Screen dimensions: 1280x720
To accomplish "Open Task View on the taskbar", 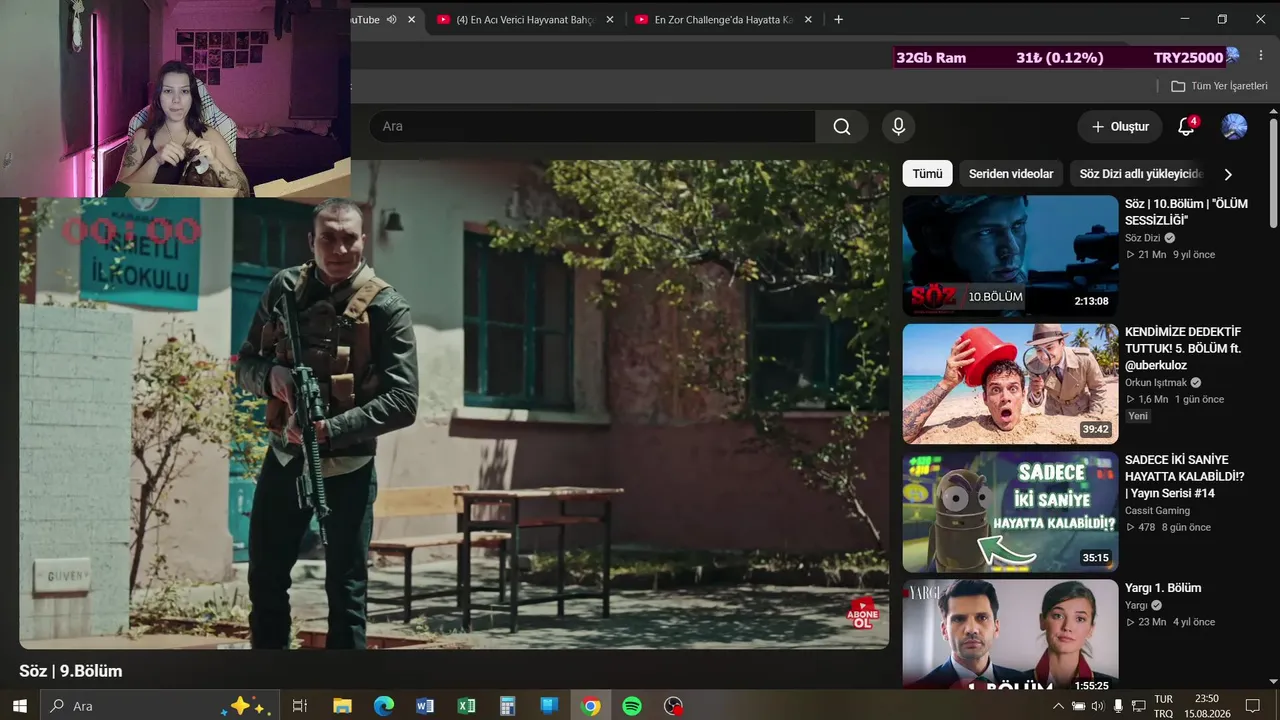I will click(x=299, y=706).
